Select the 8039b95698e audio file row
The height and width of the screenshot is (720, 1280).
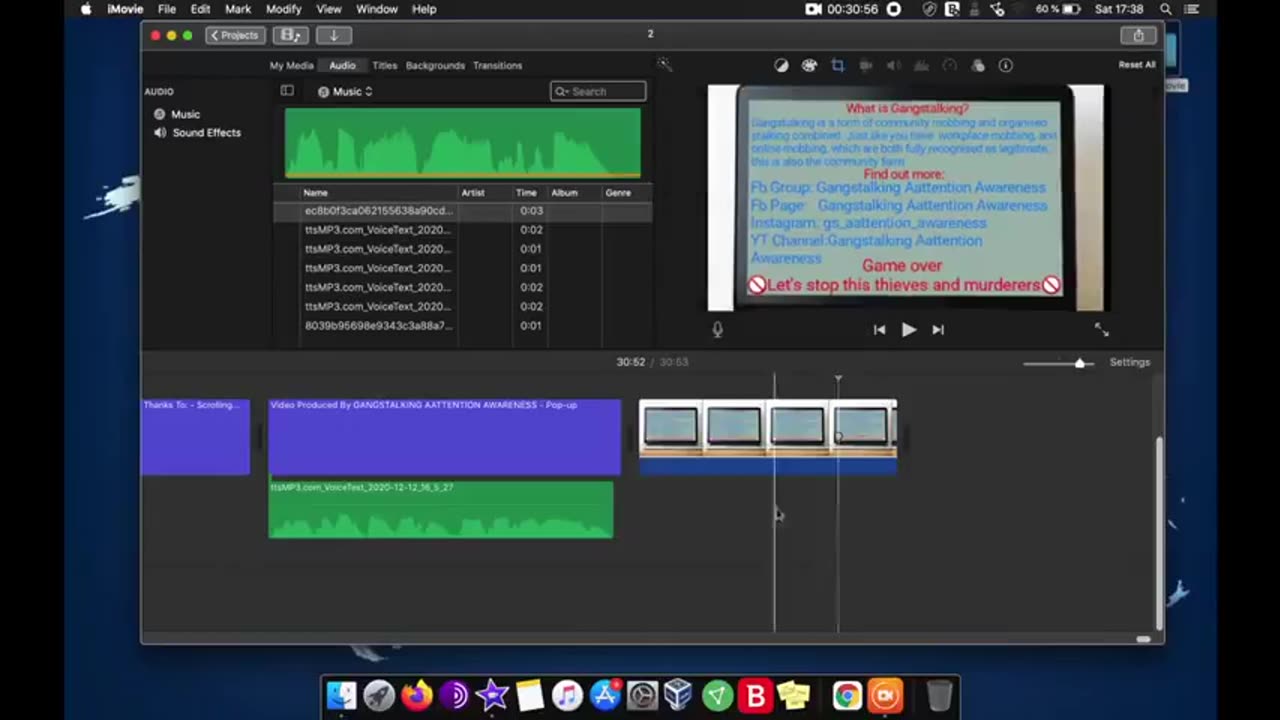tap(463, 326)
